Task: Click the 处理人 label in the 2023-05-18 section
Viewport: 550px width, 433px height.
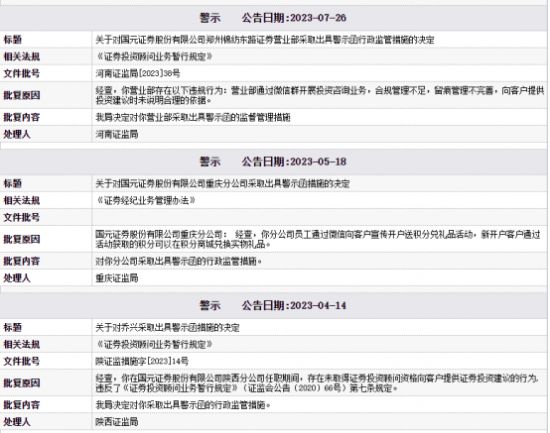Action: click(x=17, y=278)
